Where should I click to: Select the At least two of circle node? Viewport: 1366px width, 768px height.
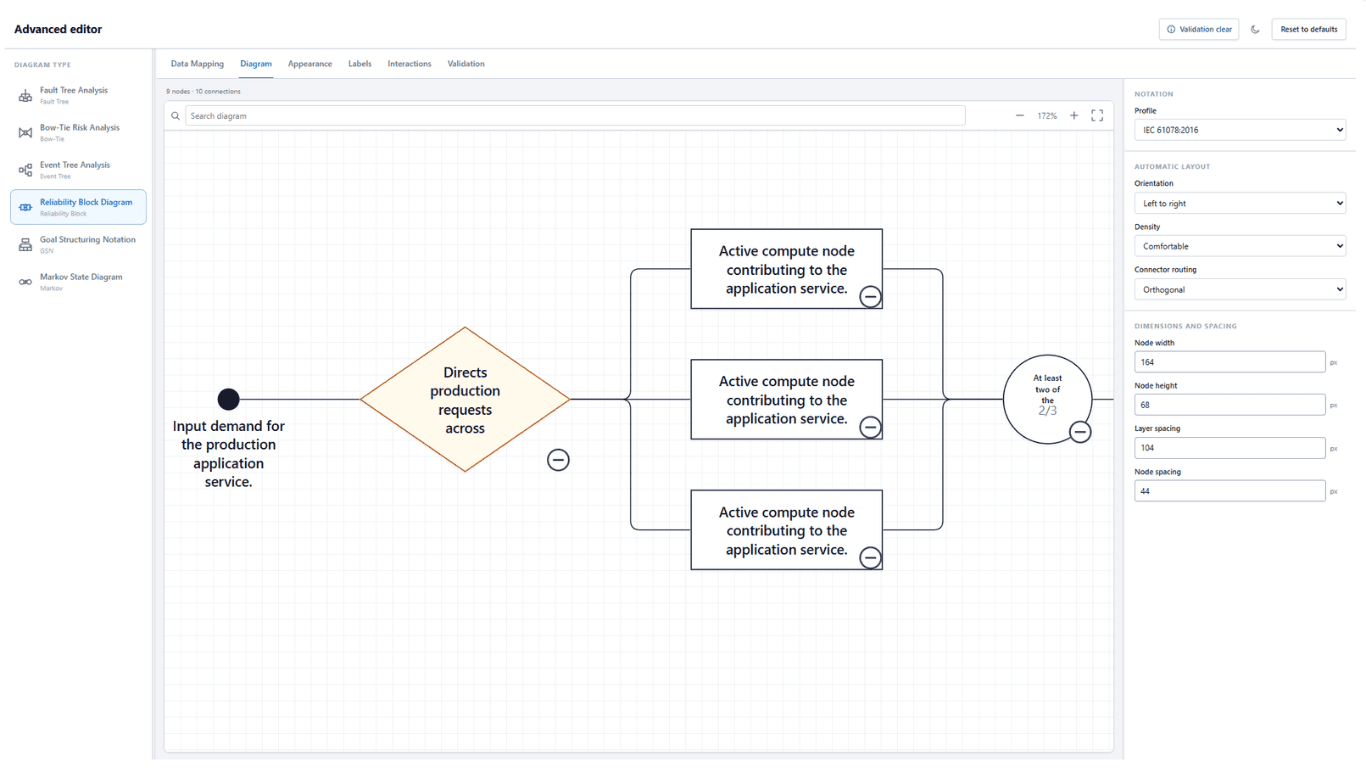[x=1048, y=400]
